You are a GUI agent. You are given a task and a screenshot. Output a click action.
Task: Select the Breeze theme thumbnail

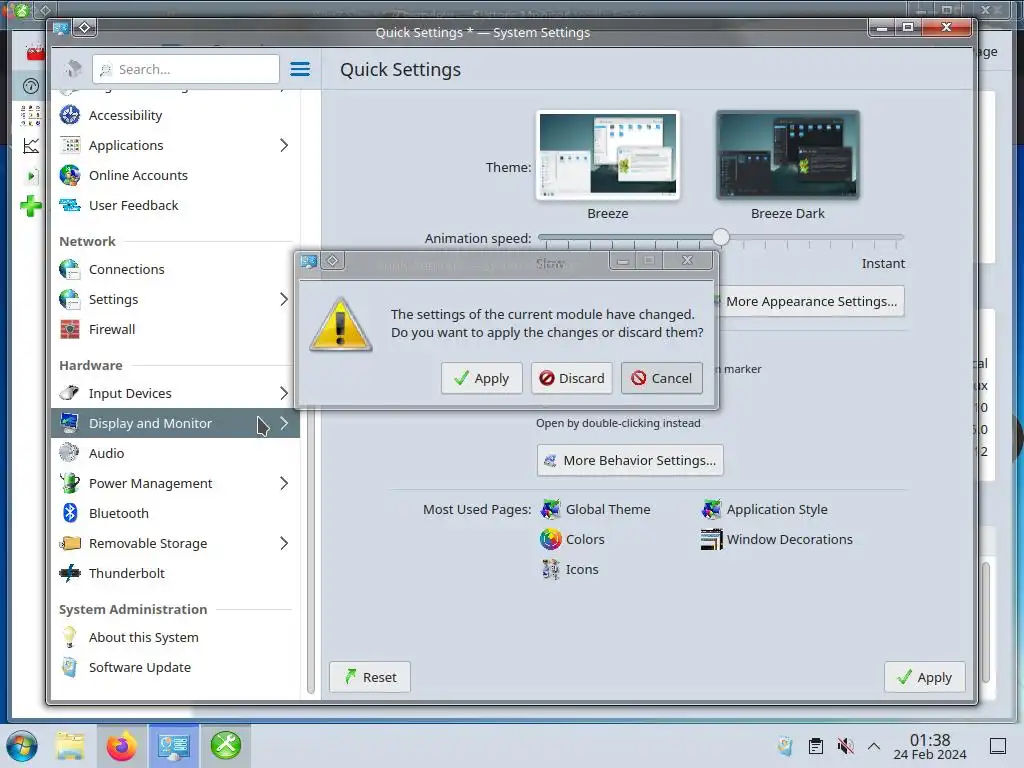[x=607, y=155]
